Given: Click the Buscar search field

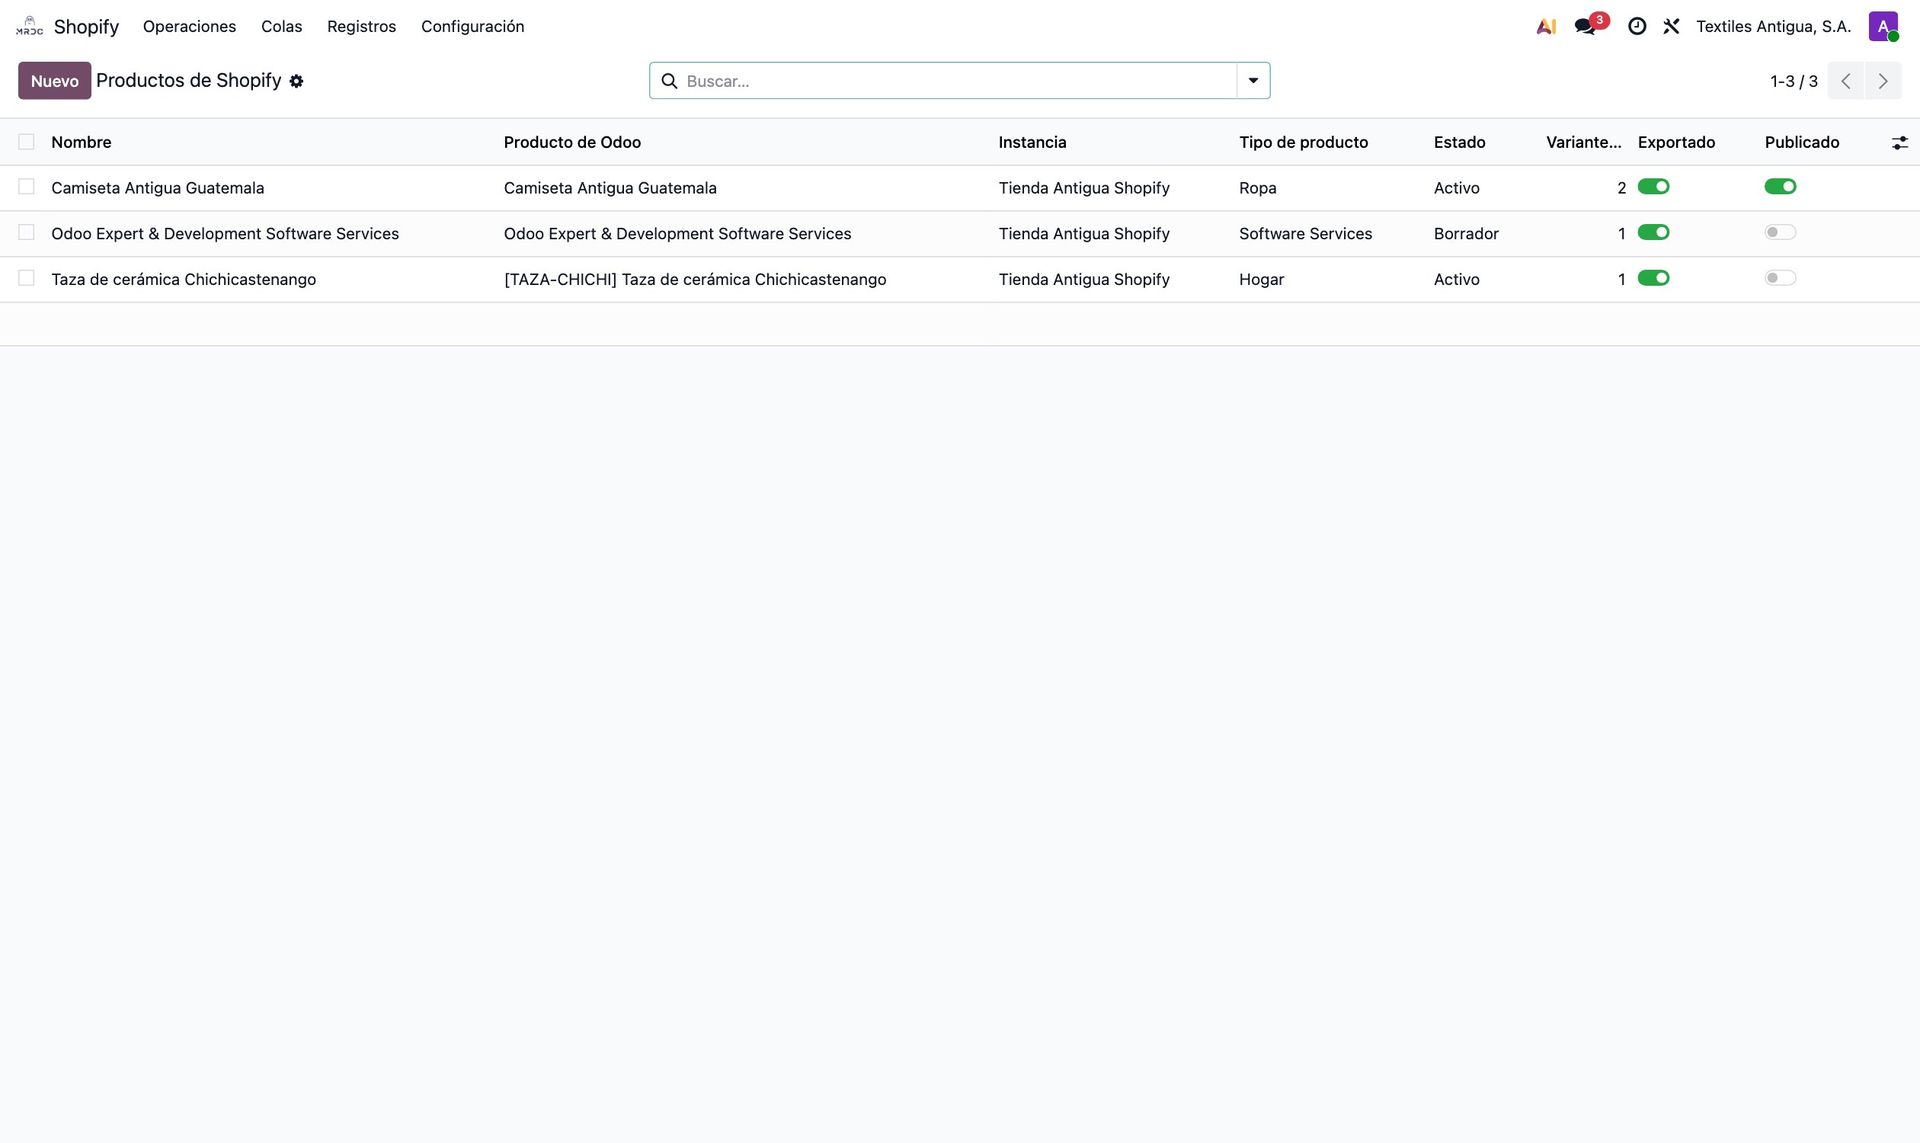Looking at the screenshot, I should (958, 81).
